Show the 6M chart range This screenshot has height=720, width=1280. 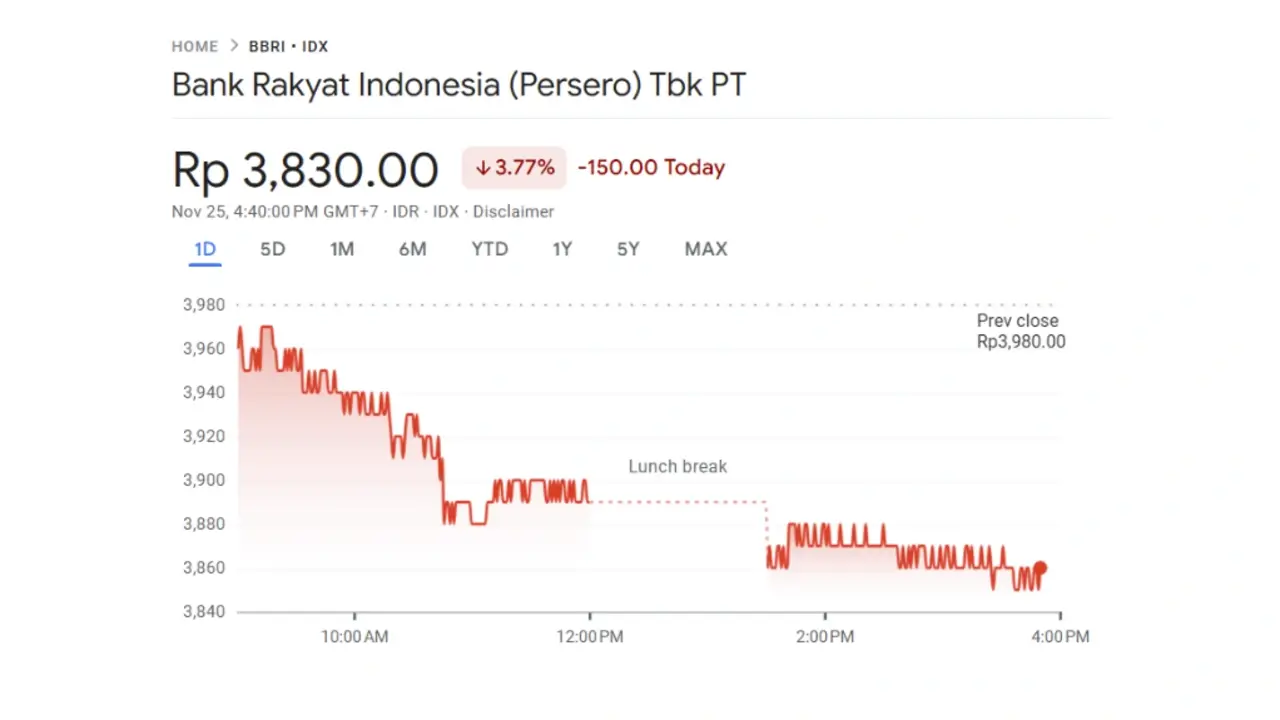pyautogui.click(x=412, y=249)
